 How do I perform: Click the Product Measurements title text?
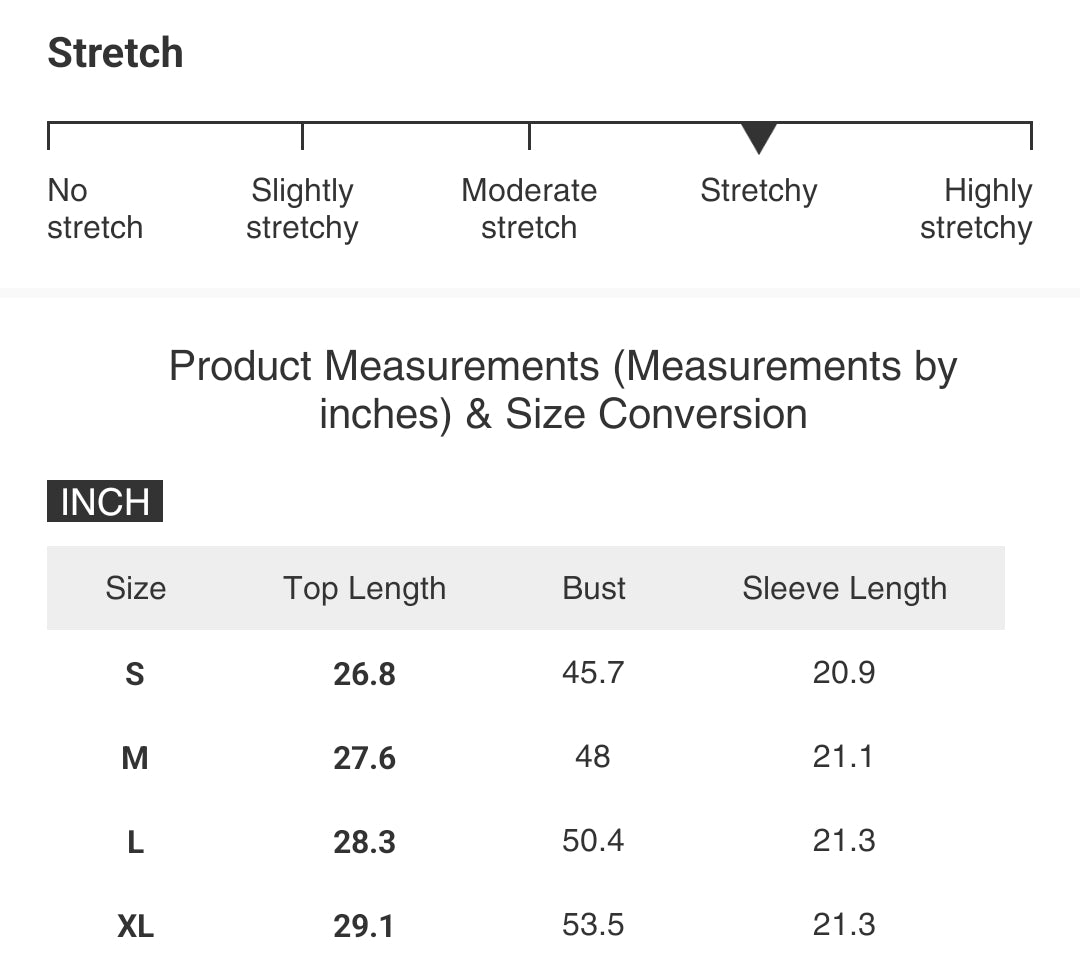[563, 390]
